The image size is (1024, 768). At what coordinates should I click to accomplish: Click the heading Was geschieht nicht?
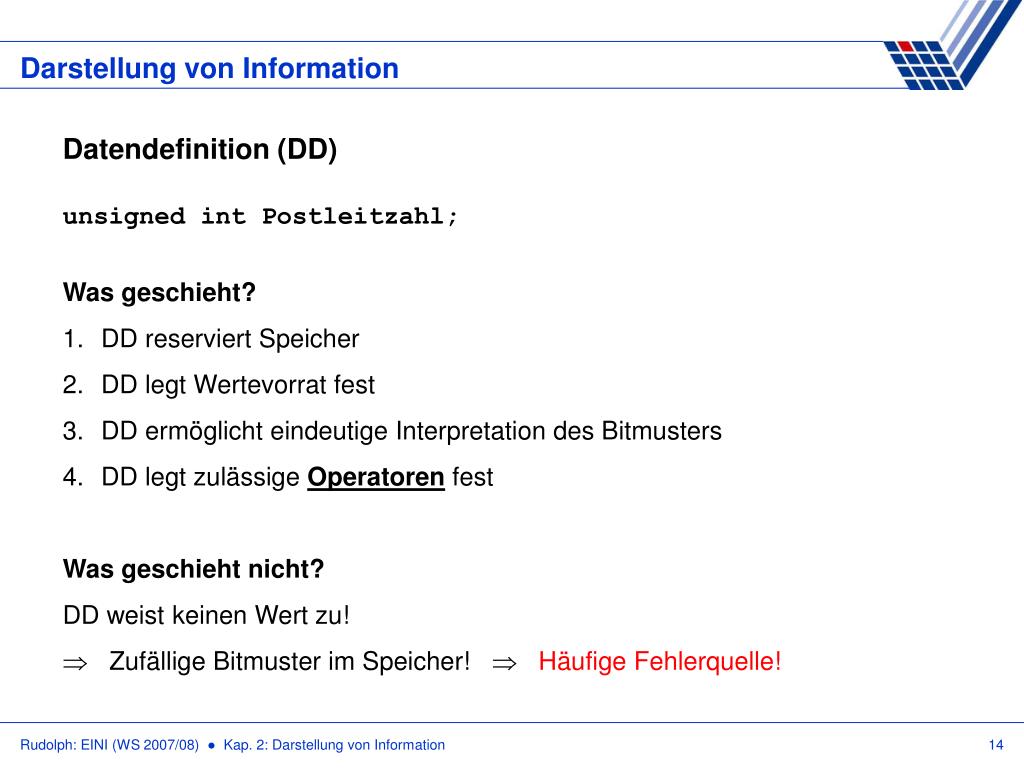pyautogui.click(x=193, y=569)
